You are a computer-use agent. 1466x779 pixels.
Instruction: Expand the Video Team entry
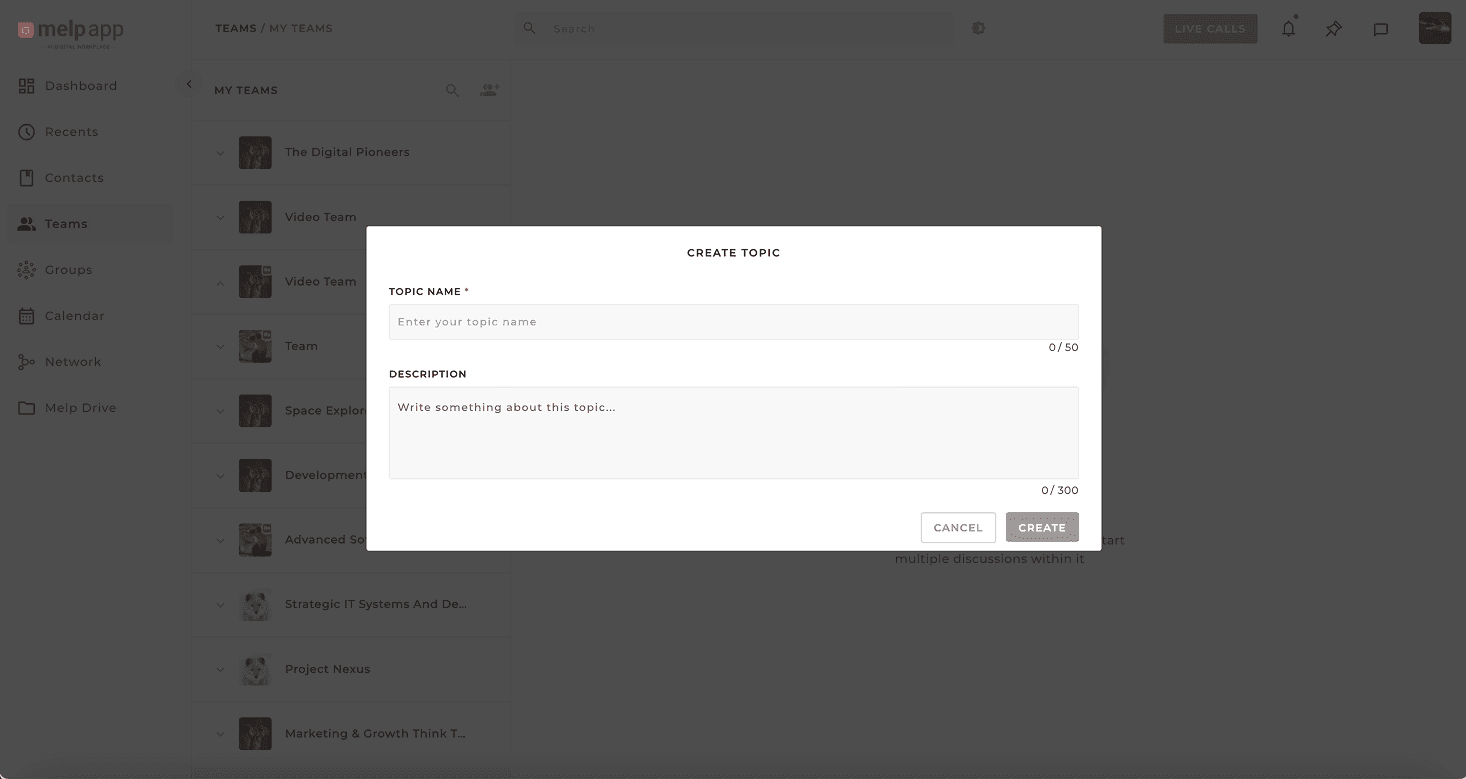(x=220, y=217)
